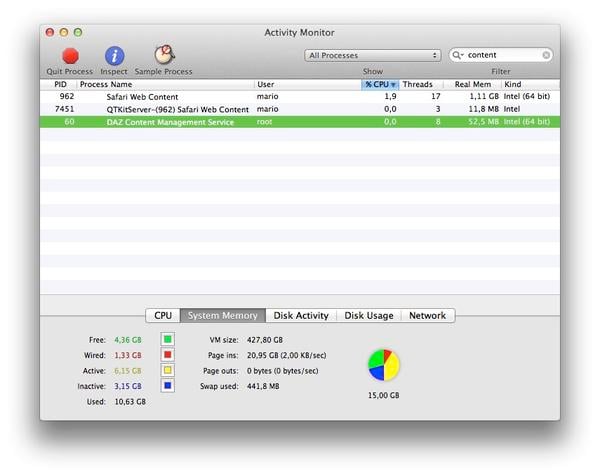Click the 'root' user cell
Image resolution: width=600 pixels, height=476 pixels.
coord(264,122)
